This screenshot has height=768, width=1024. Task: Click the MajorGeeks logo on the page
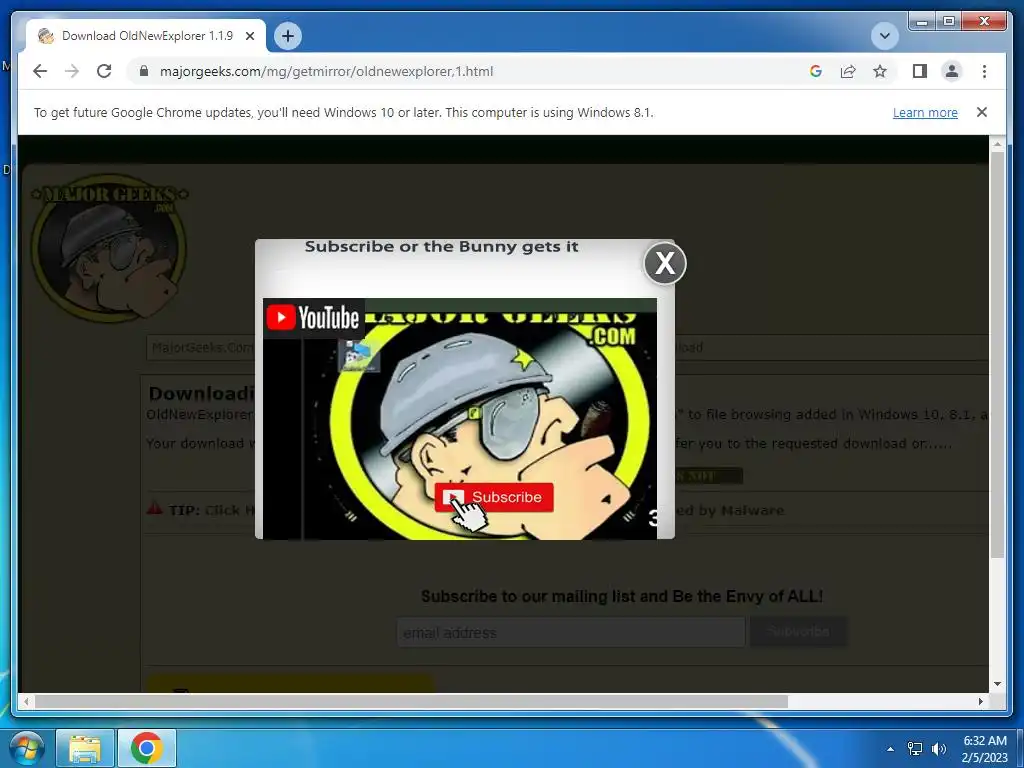tap(109, 248)
